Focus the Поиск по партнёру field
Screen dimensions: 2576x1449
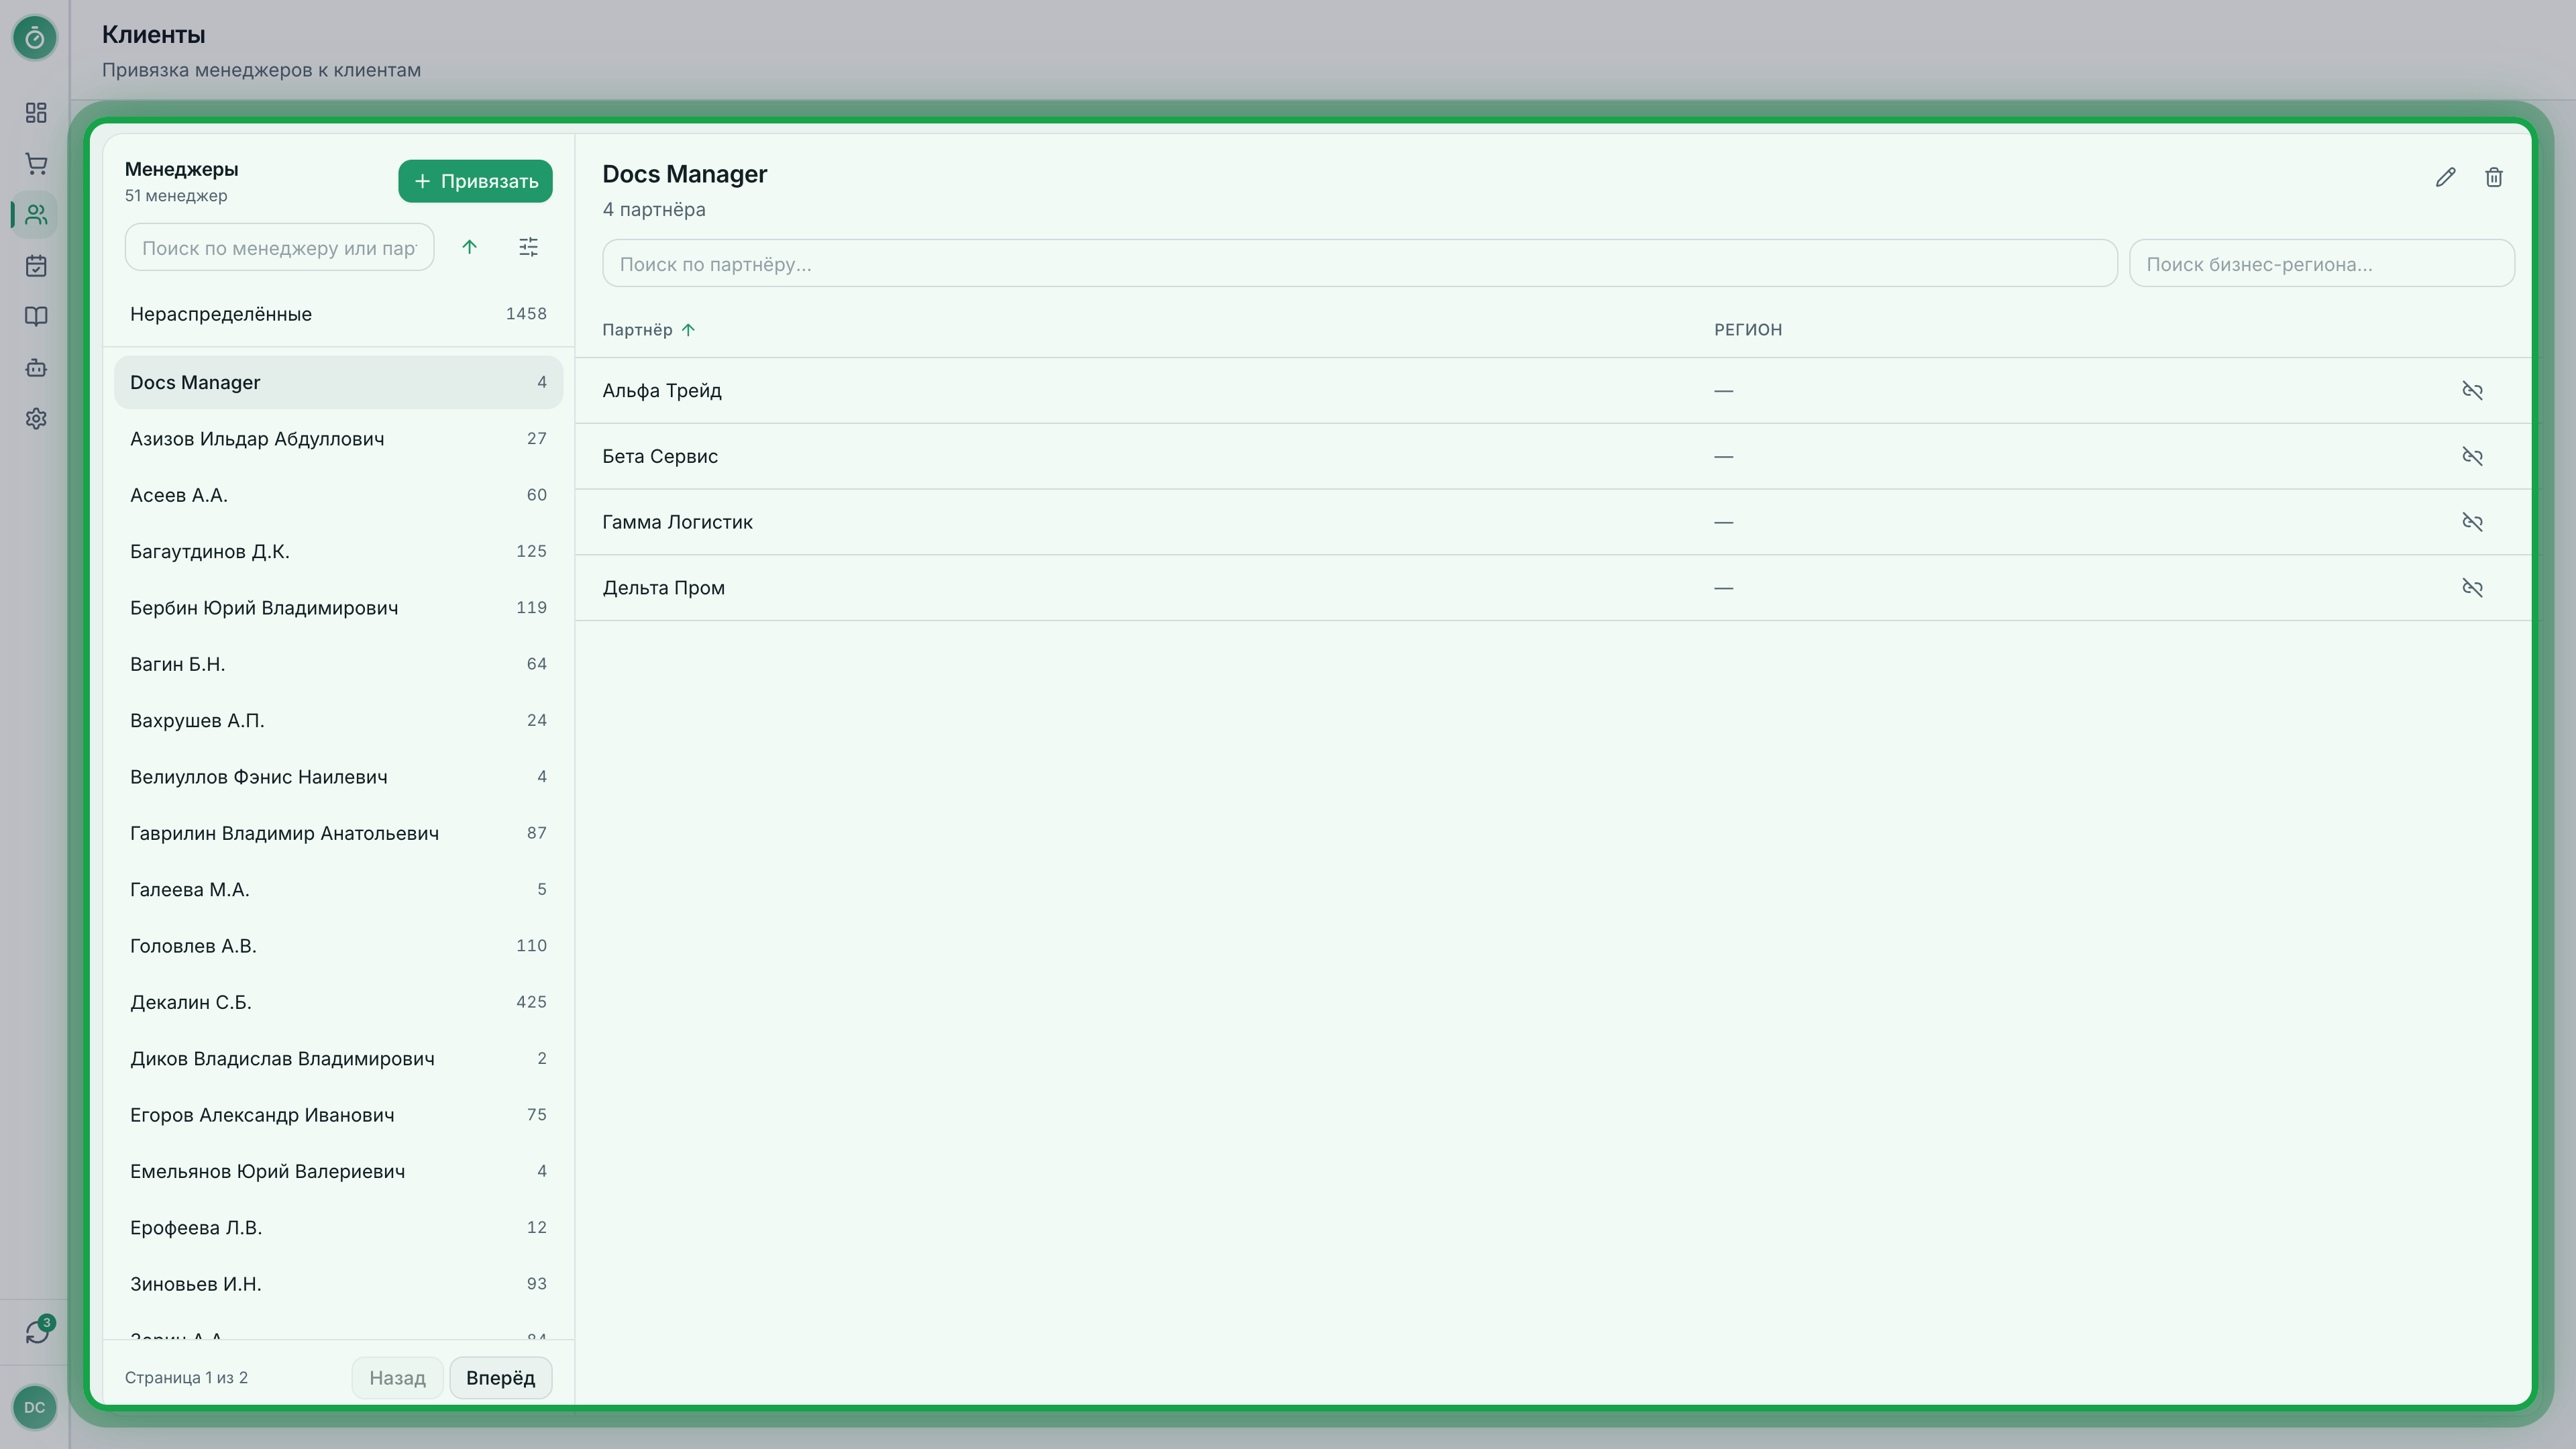pyautogui.click(x=1359, y=263)
